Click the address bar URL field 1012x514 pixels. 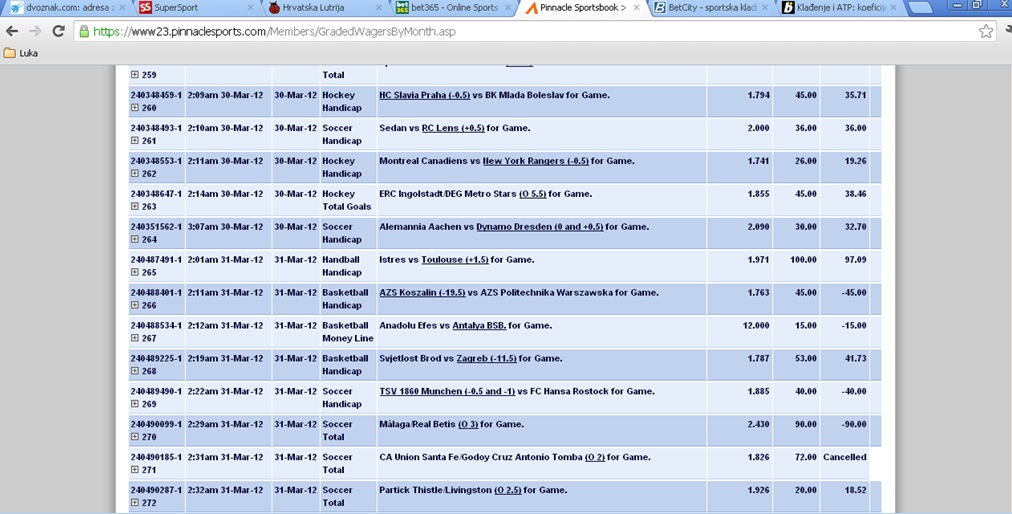534,31
